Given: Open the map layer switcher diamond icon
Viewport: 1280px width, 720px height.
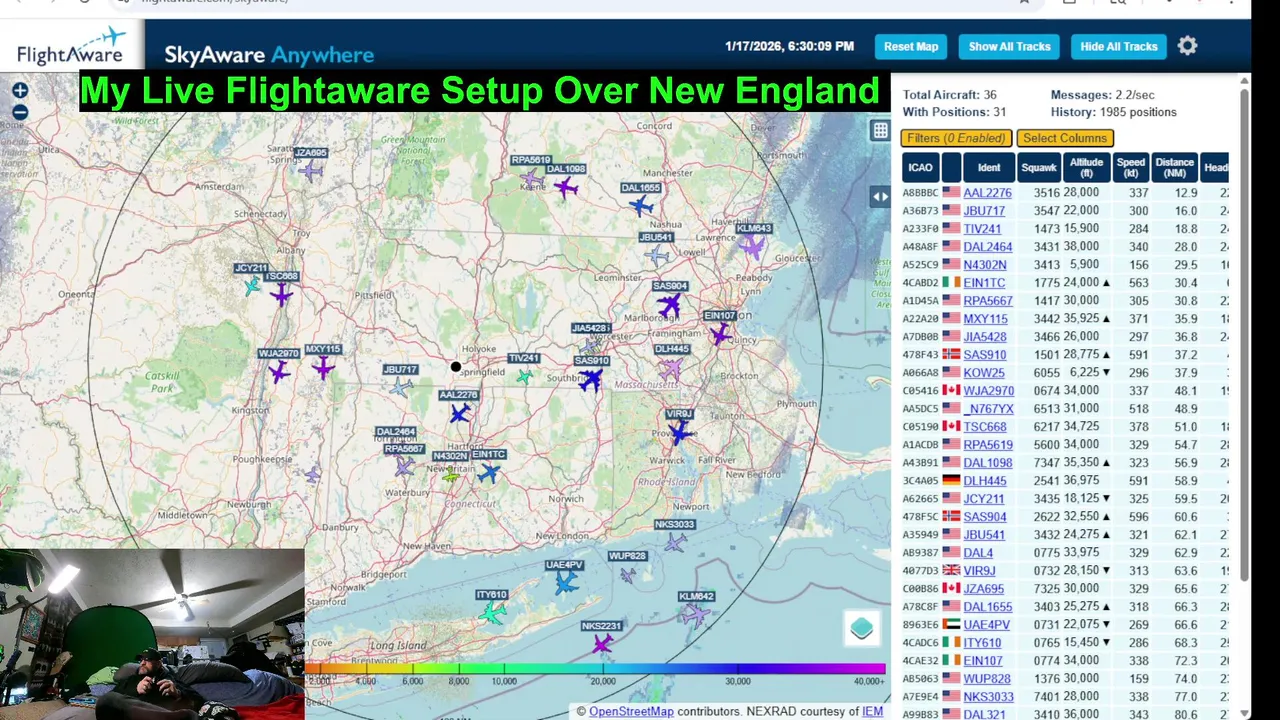Looking at the screenshot, I should click(862, 628).
